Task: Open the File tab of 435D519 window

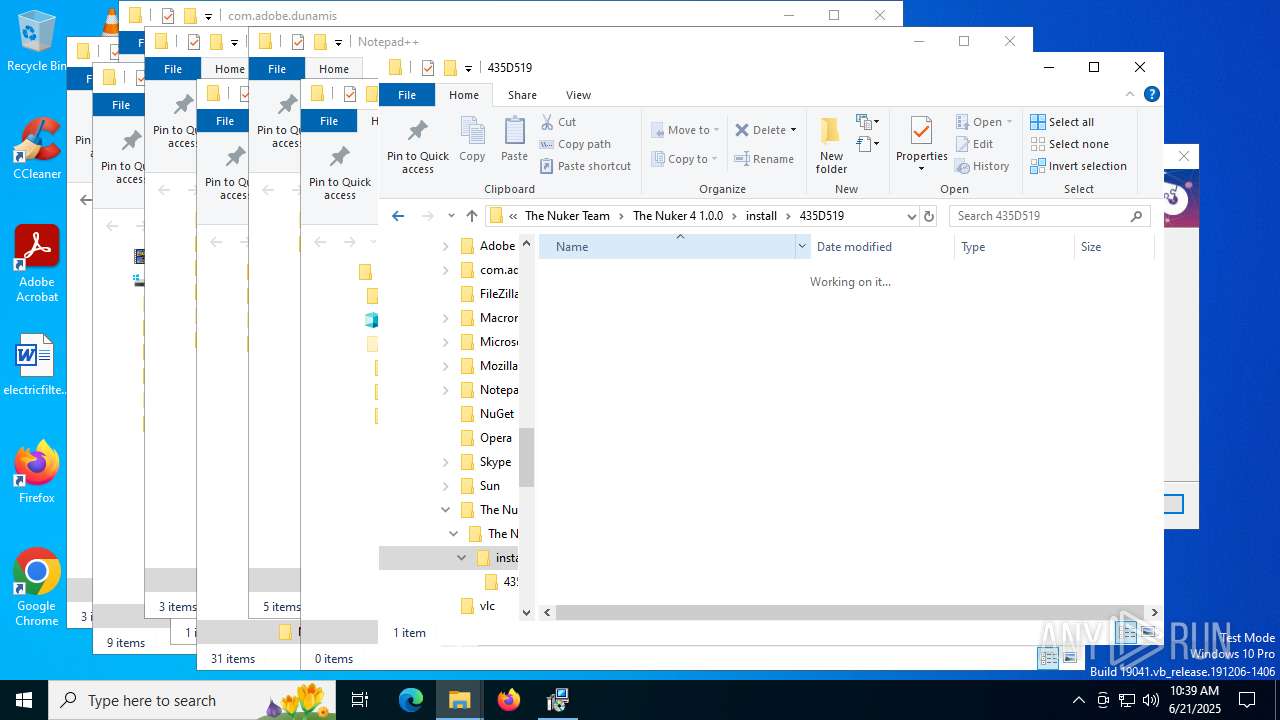Action: (x=407, y=95)
